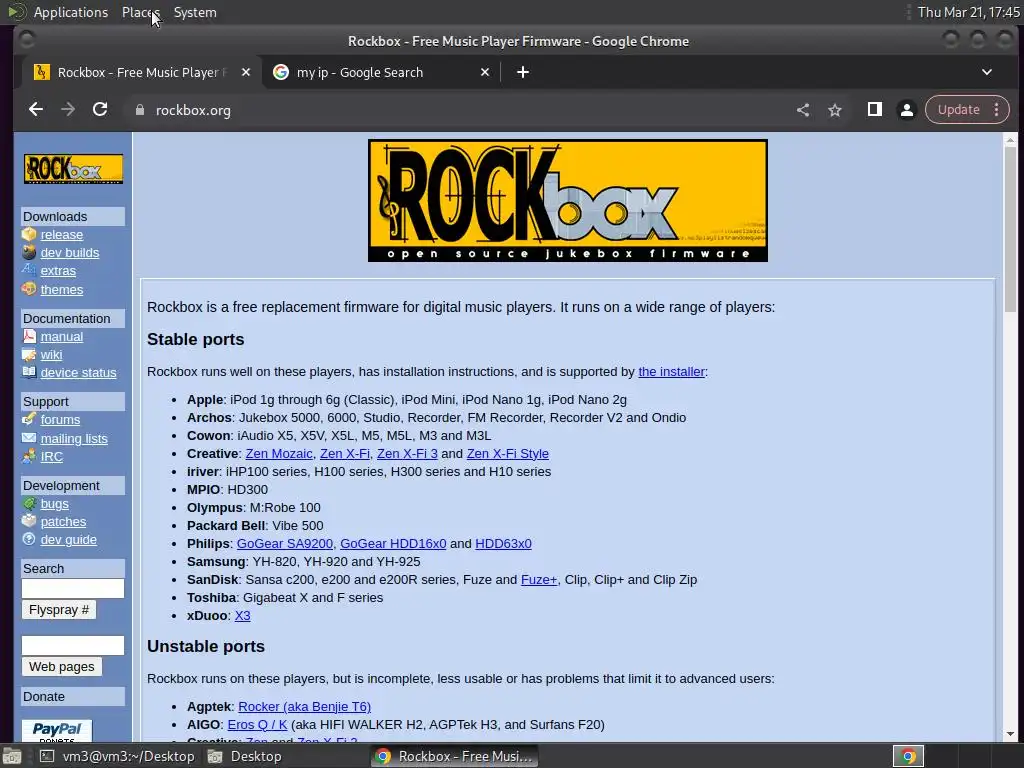Image resolution: width=1024 pixels, height=768 pixels.
Task: Switch to vm3@vm3:~/Desktop terminal in taskbar
Action: point(116,756)
